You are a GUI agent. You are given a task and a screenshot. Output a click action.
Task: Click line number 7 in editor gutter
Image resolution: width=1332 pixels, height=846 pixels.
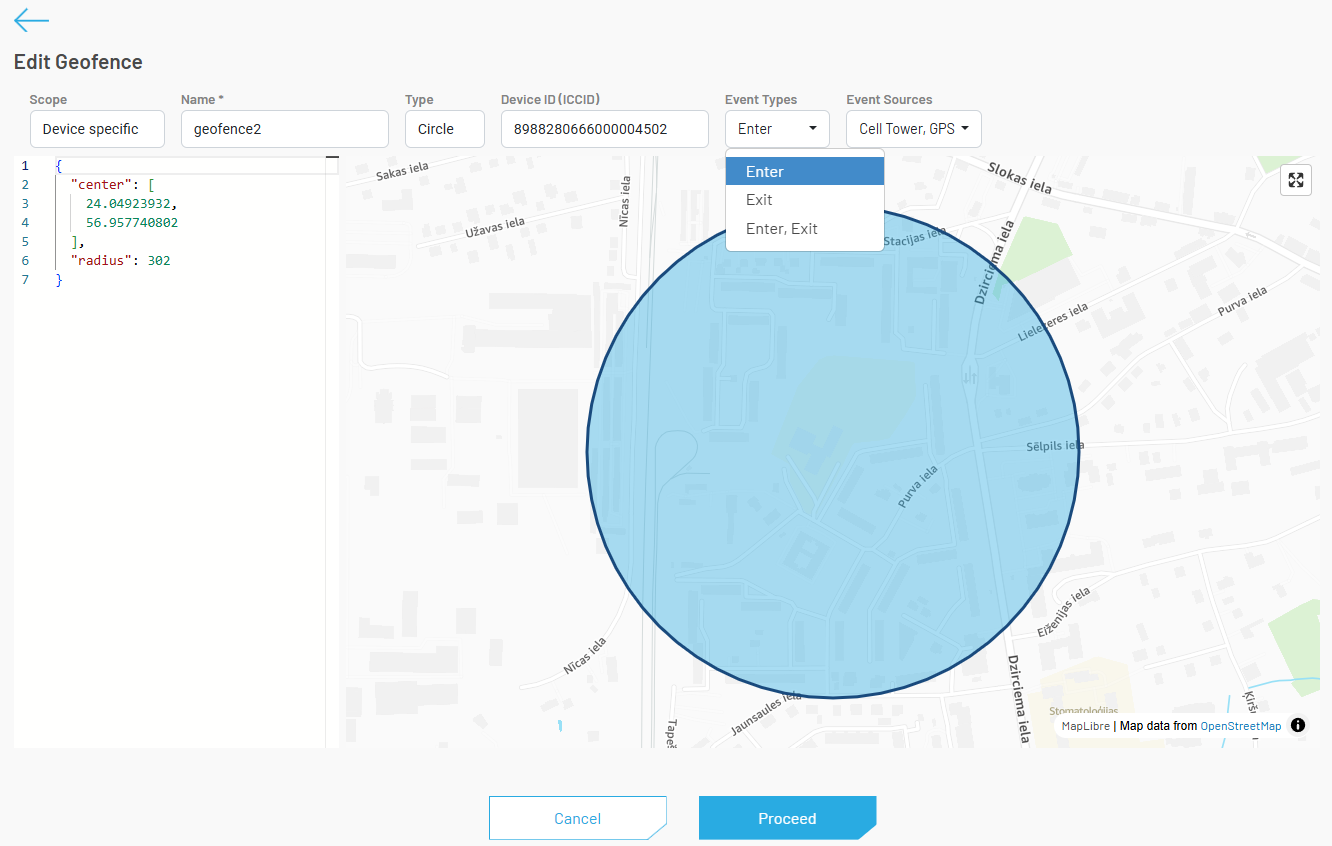tap(25, 279)
